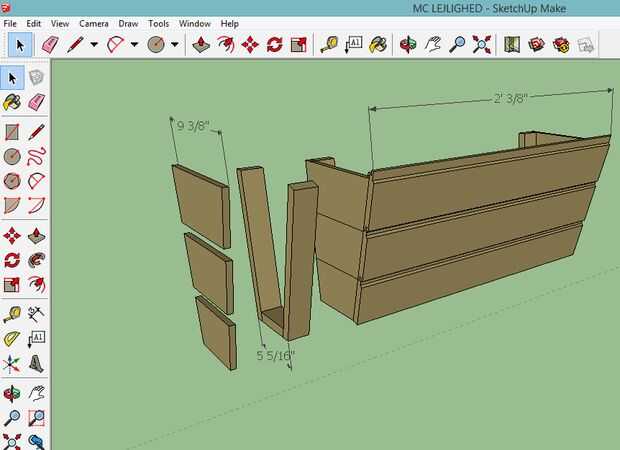Viewport: 620px width, 450px height.
Task: Choose the Line pencil tool in top toolbar
Action: pos(75,45)
